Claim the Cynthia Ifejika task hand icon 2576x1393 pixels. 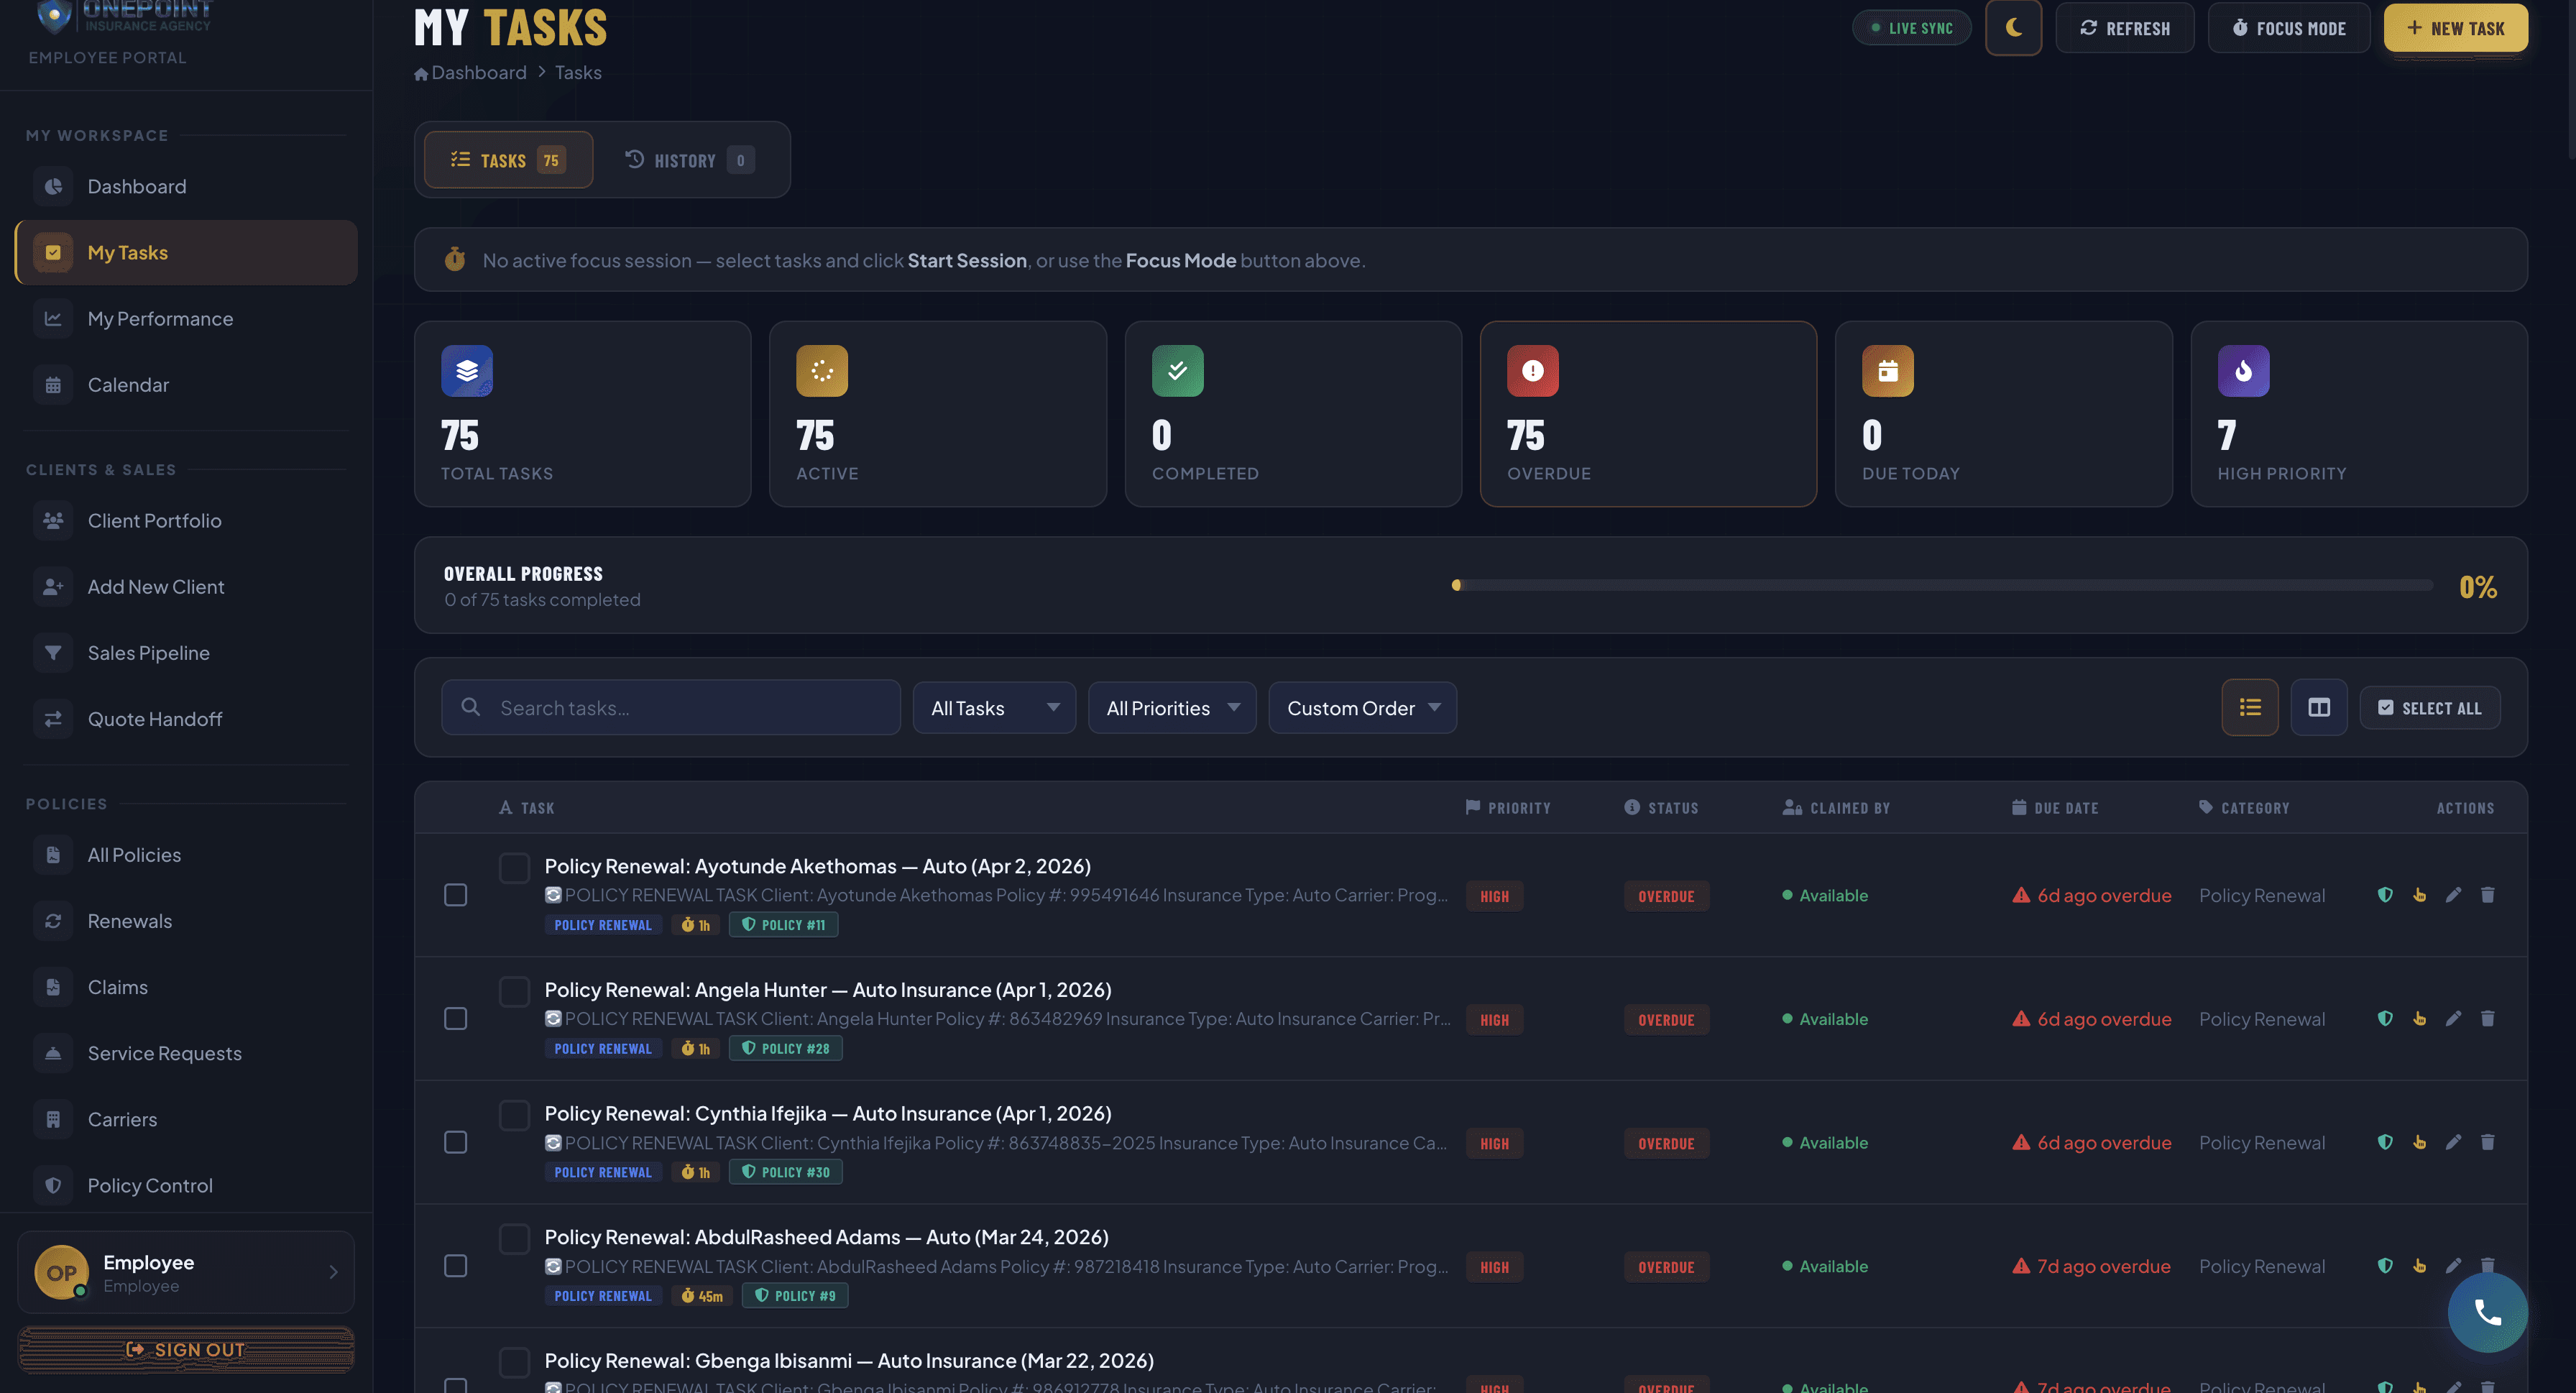coord(2419,1142)
